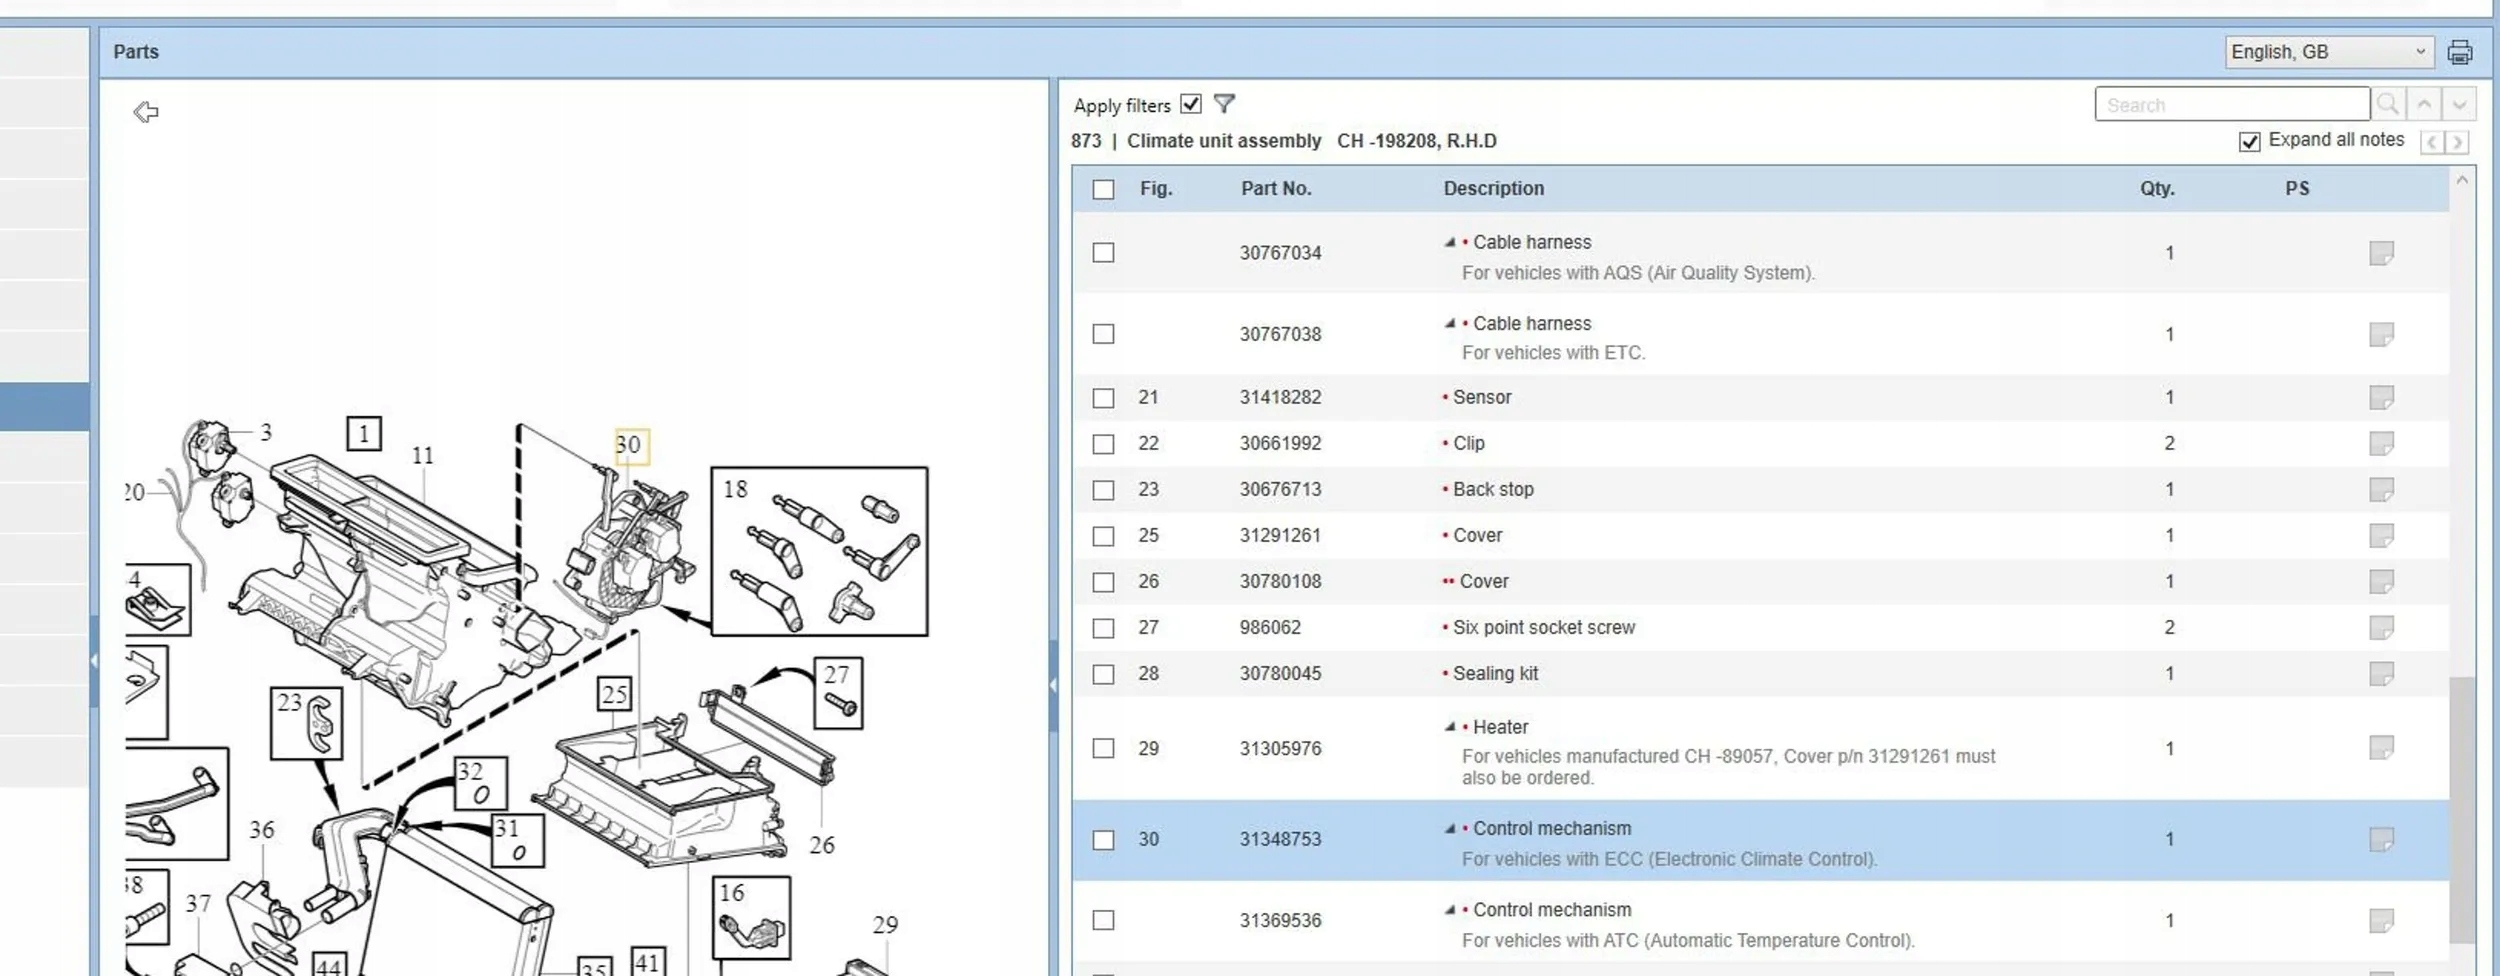Sort by Part No. column header

point(1276,189)
